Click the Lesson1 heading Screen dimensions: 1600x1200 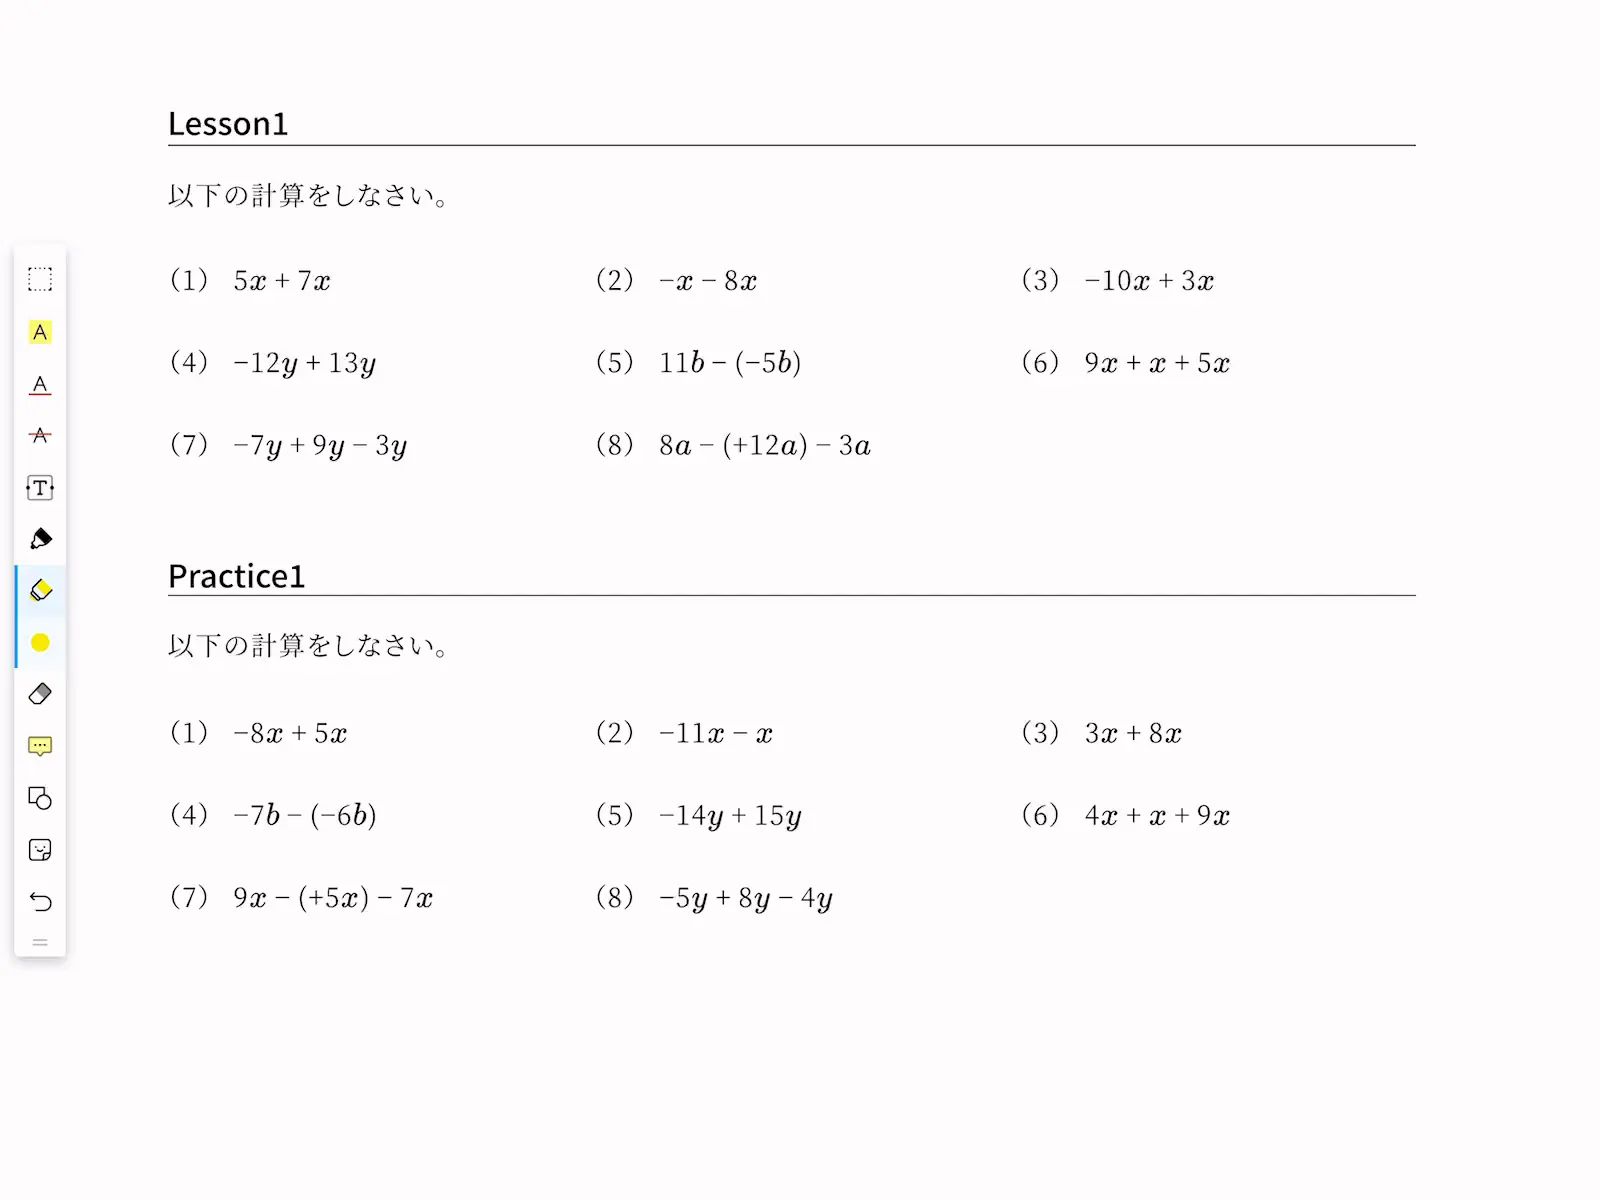tap(228, 124)
